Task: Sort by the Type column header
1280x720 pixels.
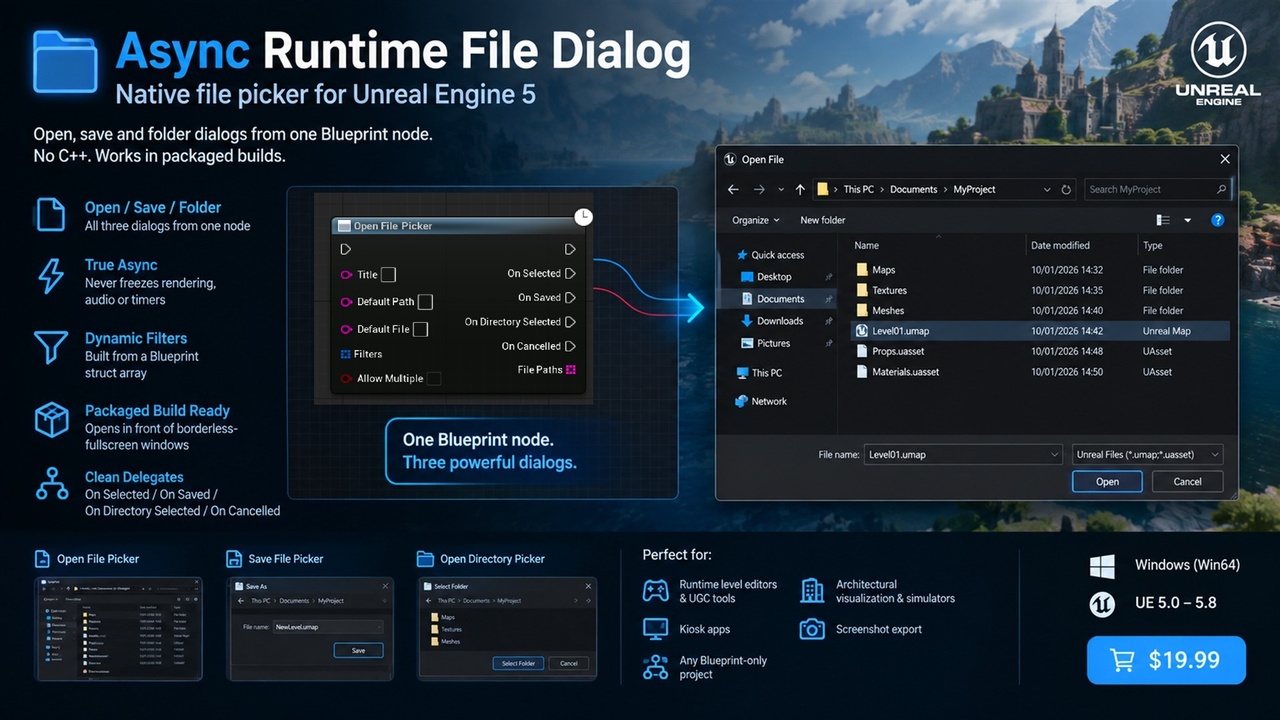Action: click(x=1153, y=245)
